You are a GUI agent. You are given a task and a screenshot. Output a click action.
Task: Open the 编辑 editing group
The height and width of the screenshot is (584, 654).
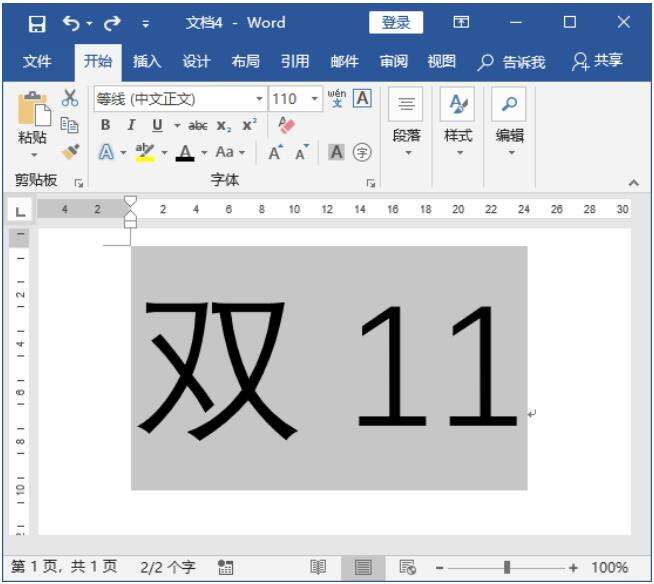(509, 123)
